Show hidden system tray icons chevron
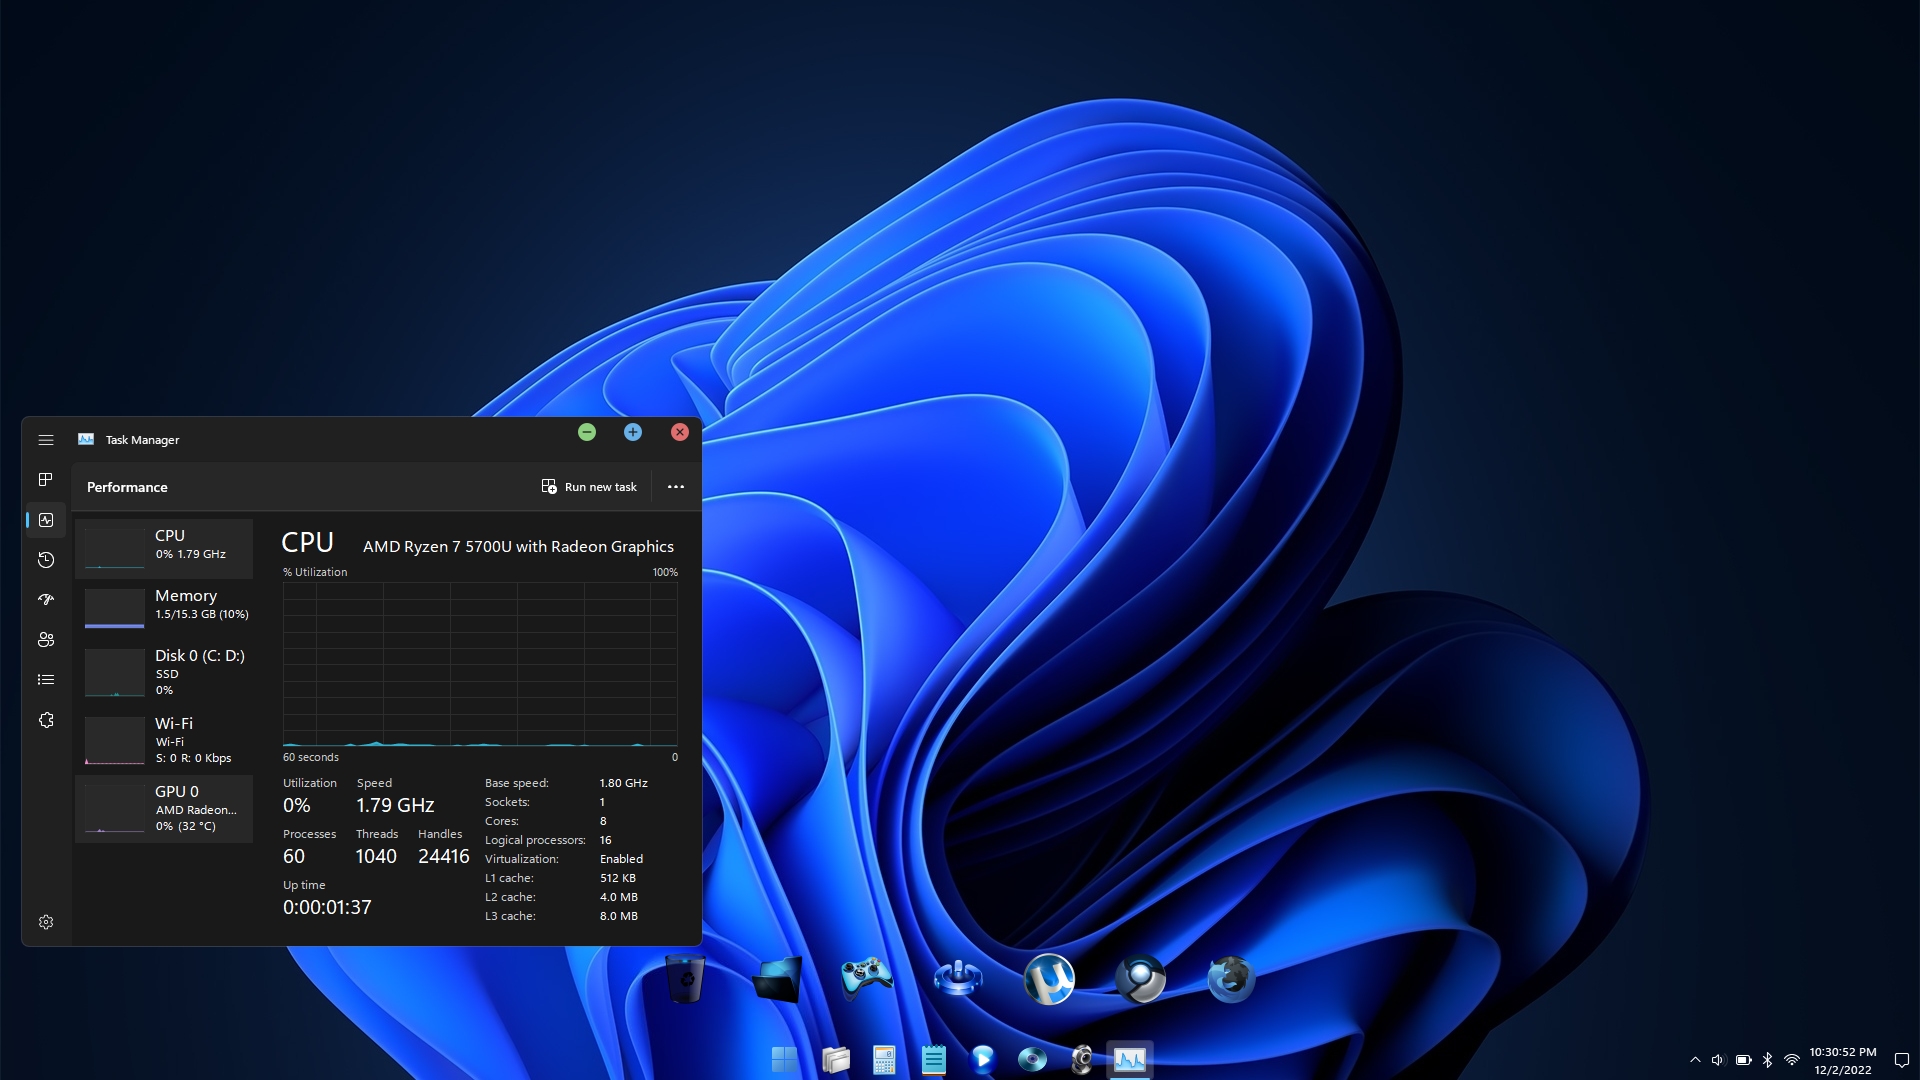Screen dimensions: 1920x1080 pyautogui.click(x=1695, y=1060)
